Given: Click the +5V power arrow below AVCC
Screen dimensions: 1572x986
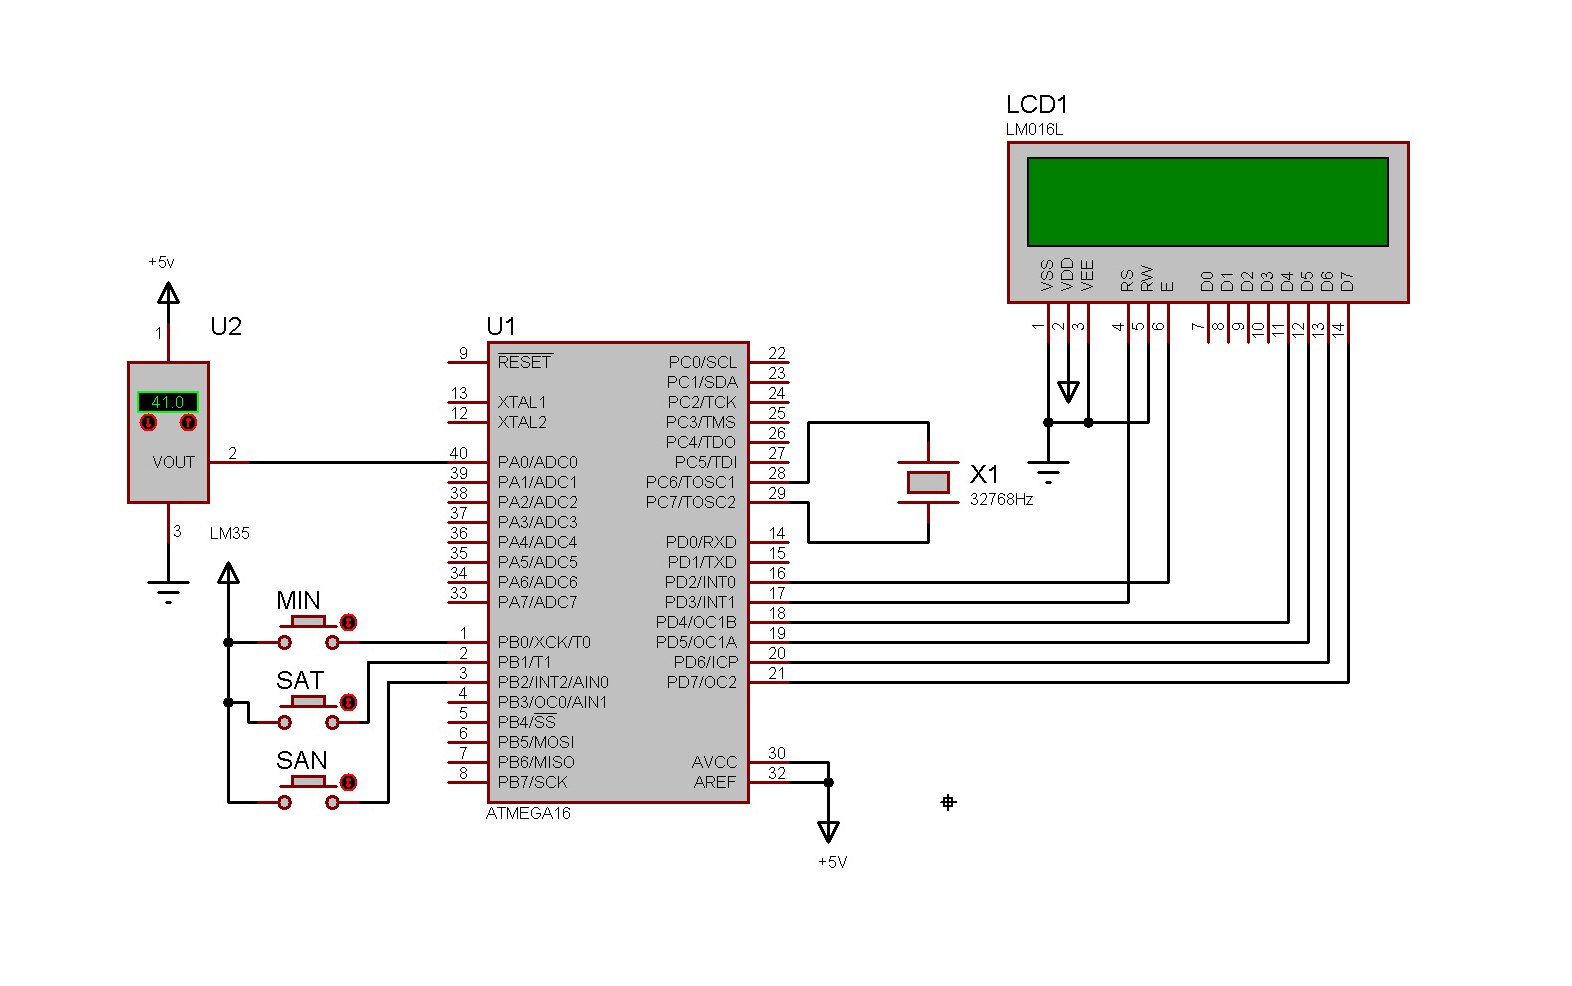Looking at the screenshot, I should (828, 832).
